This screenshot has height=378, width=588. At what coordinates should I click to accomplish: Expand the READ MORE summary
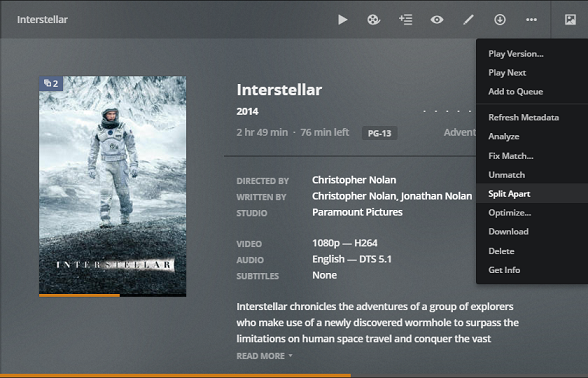264,356
